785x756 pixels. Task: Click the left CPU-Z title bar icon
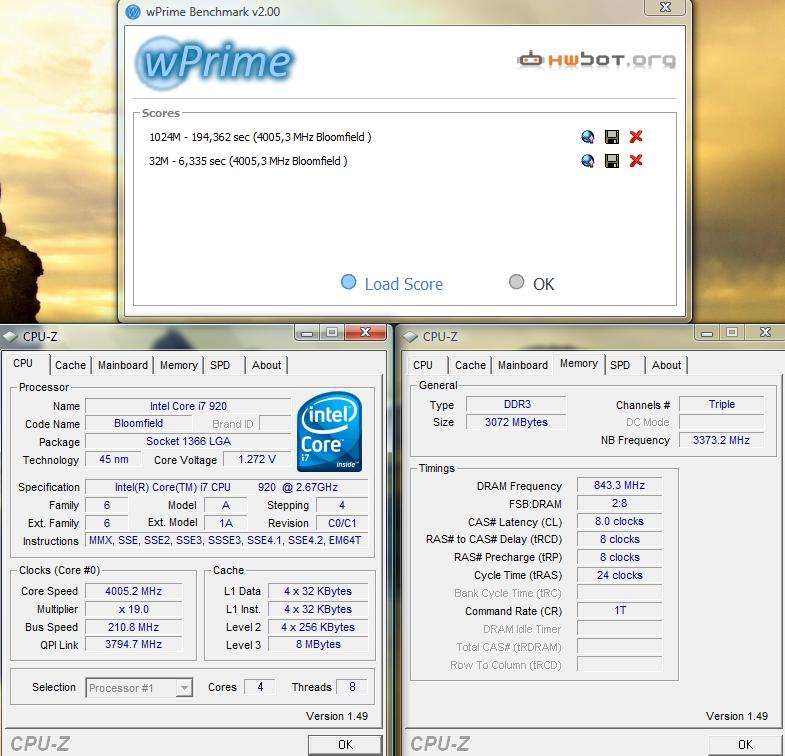pos(10,336)
